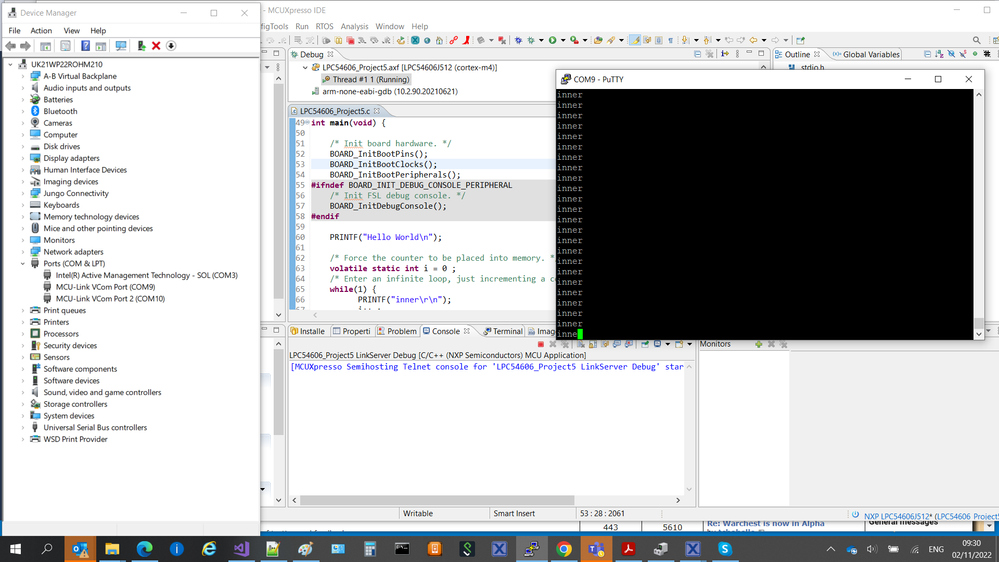Click the red link icon in MCUXpresso toolbar

453,40
